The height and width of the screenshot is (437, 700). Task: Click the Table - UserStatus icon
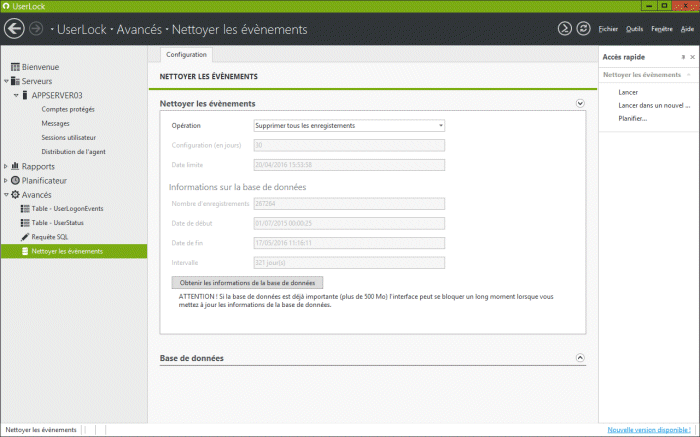25,223
